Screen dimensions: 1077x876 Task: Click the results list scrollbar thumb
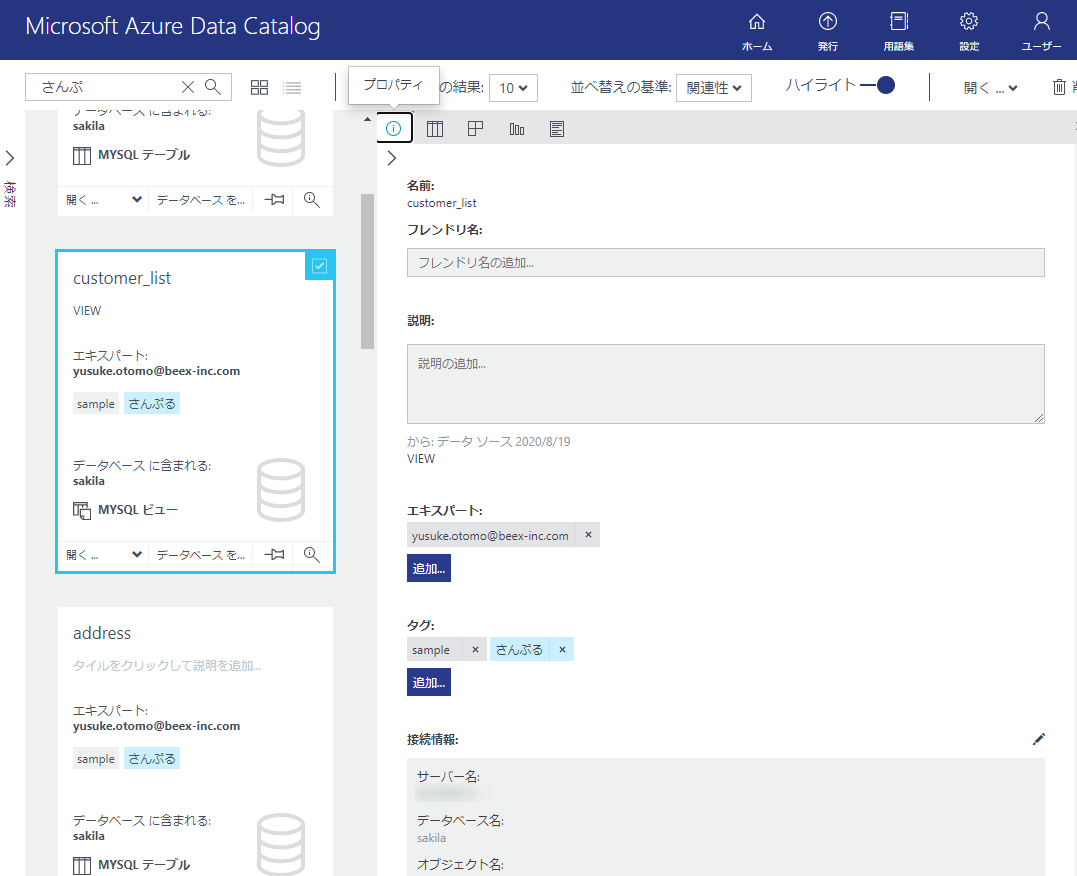click(x=367, y=271)
